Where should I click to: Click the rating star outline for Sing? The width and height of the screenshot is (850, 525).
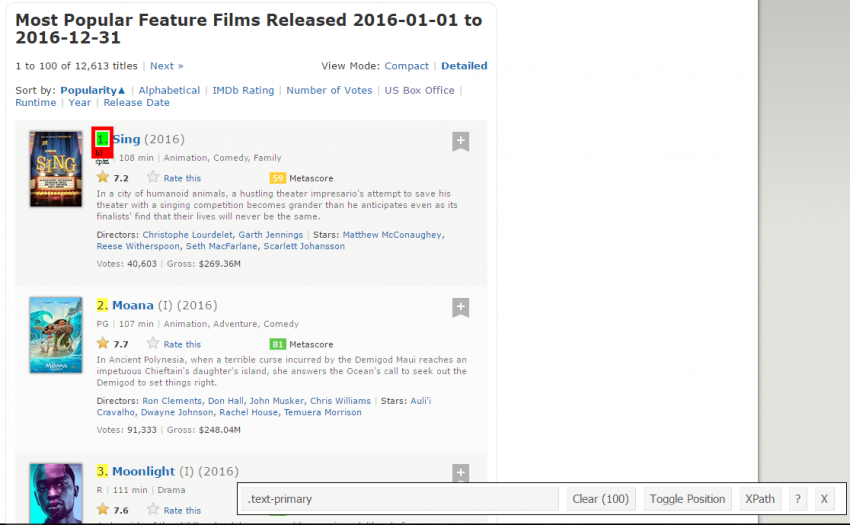[x=153, y=177]
